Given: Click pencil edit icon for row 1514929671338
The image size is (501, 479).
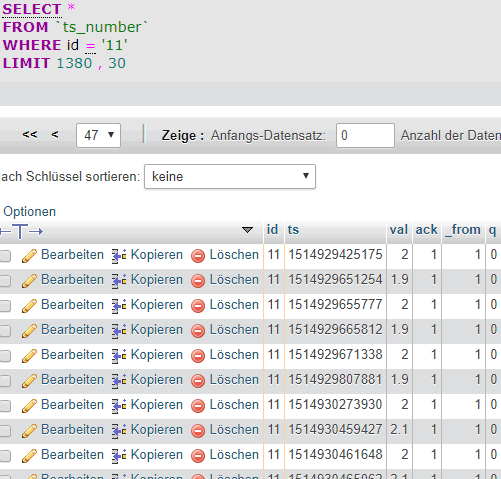Looking at the screenshot, I should [29, 356].
